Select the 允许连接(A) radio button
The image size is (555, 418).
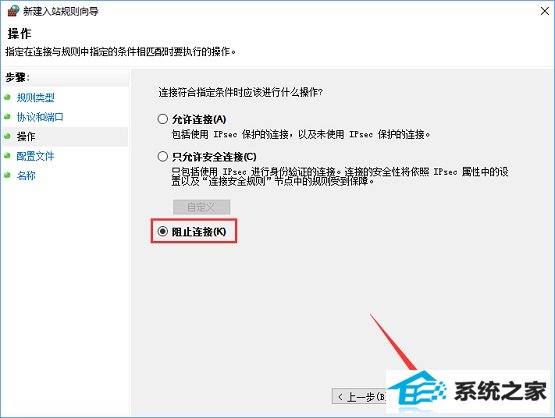tap(162, 119)
